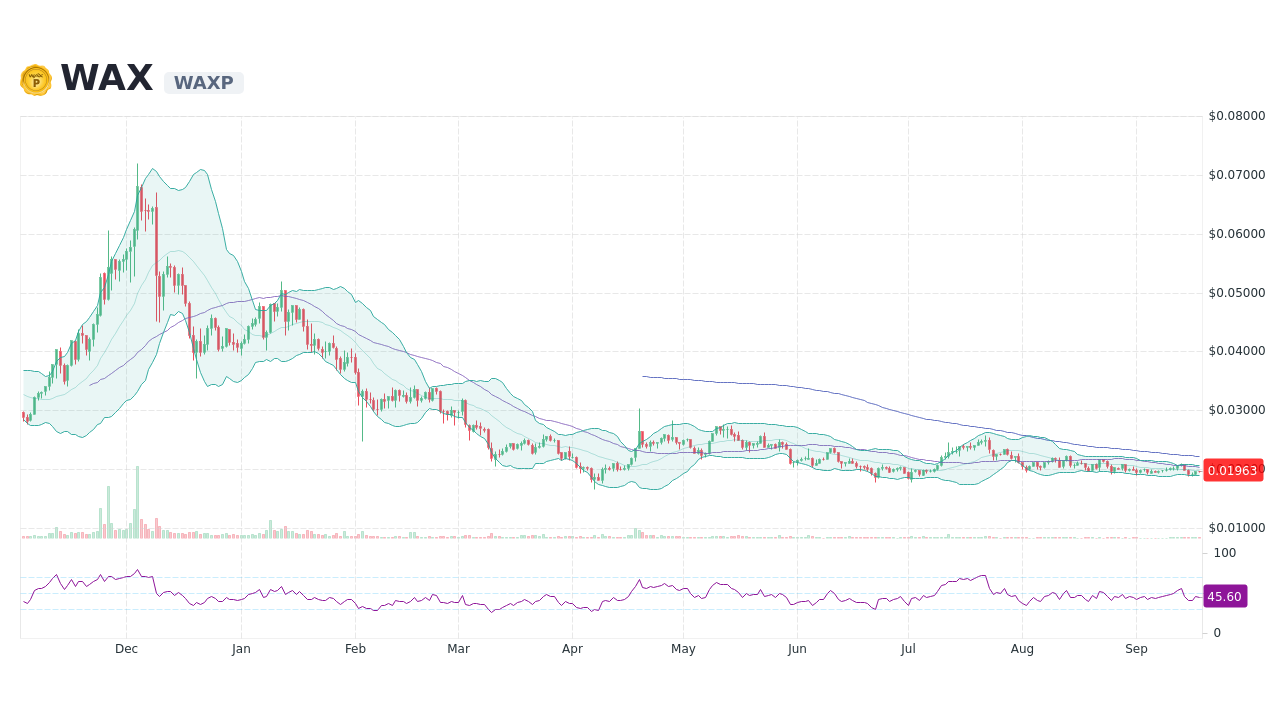Select the Apr label on the x-axis
Viewport: 1280px width, 720px height.
coord(572,649)
